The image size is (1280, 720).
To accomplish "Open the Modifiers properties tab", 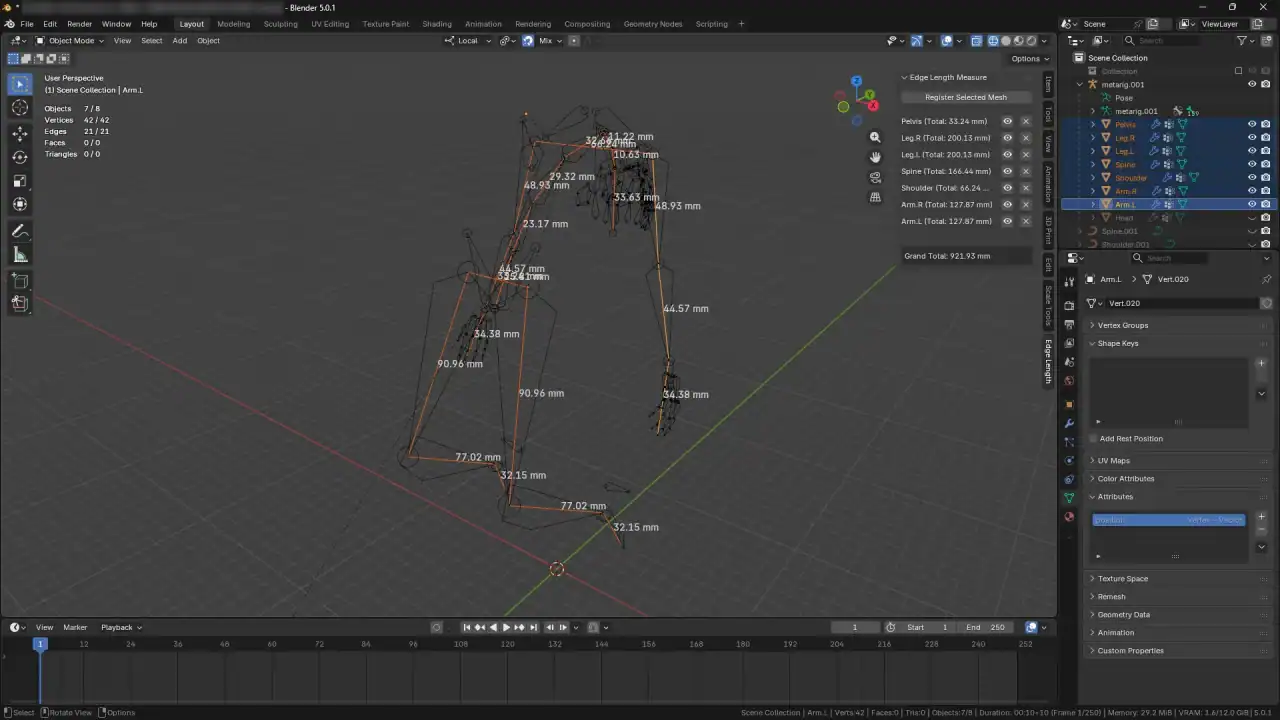I will tap(1069, 423).
